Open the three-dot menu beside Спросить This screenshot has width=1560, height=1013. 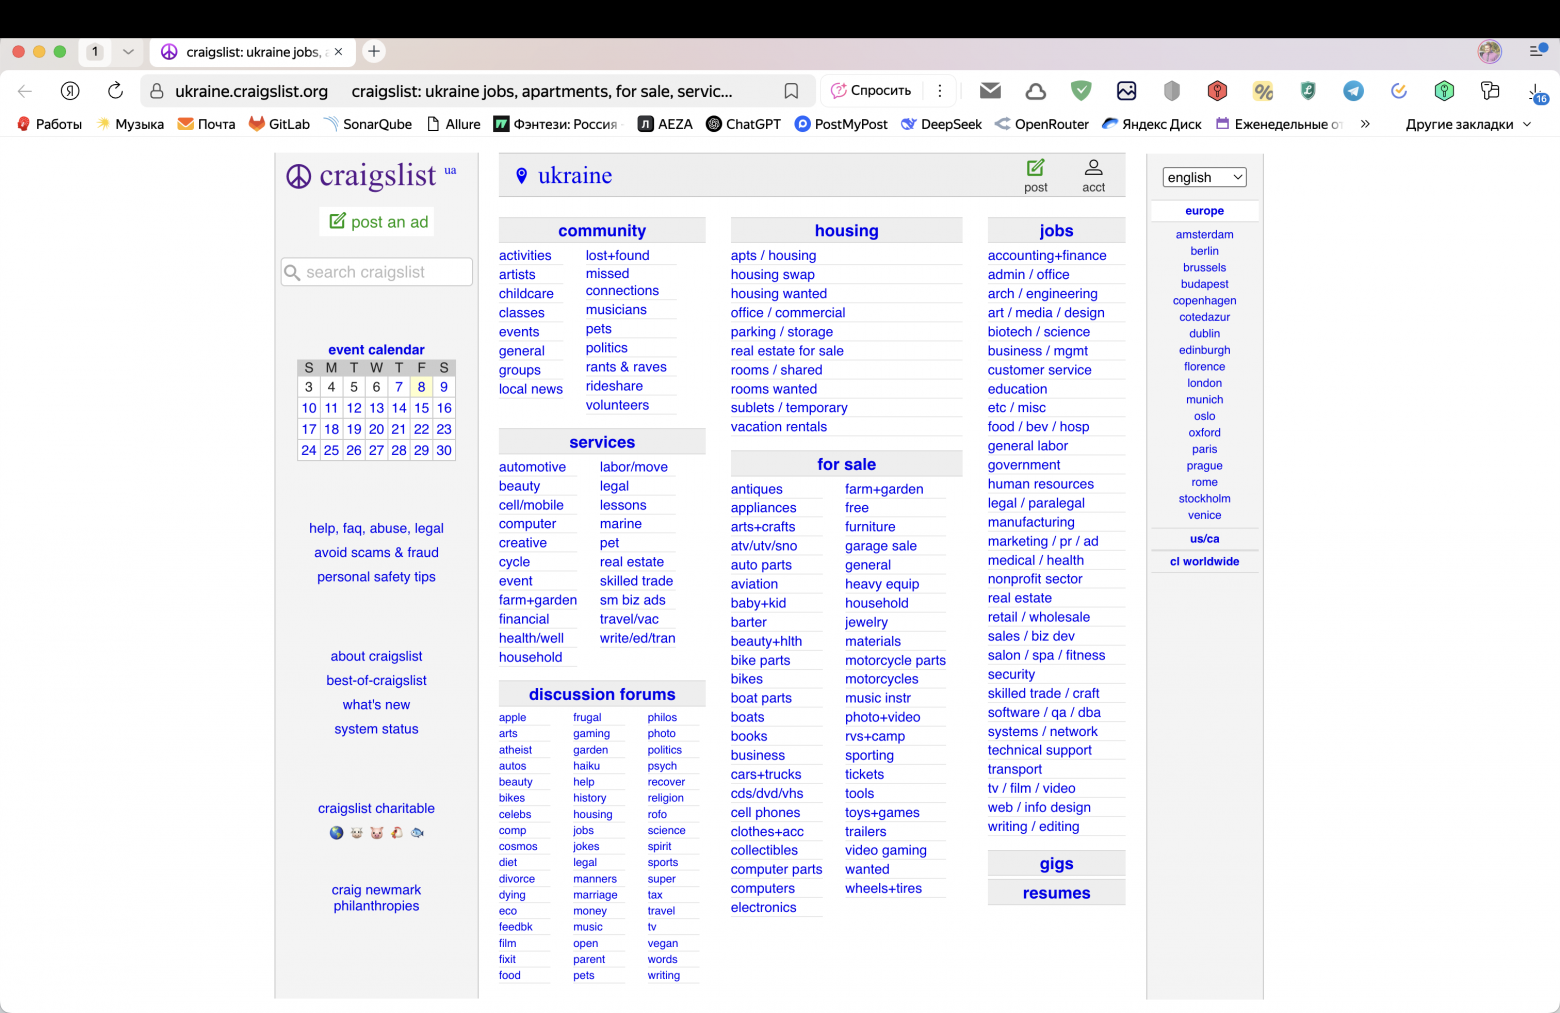tap(939, 91)
